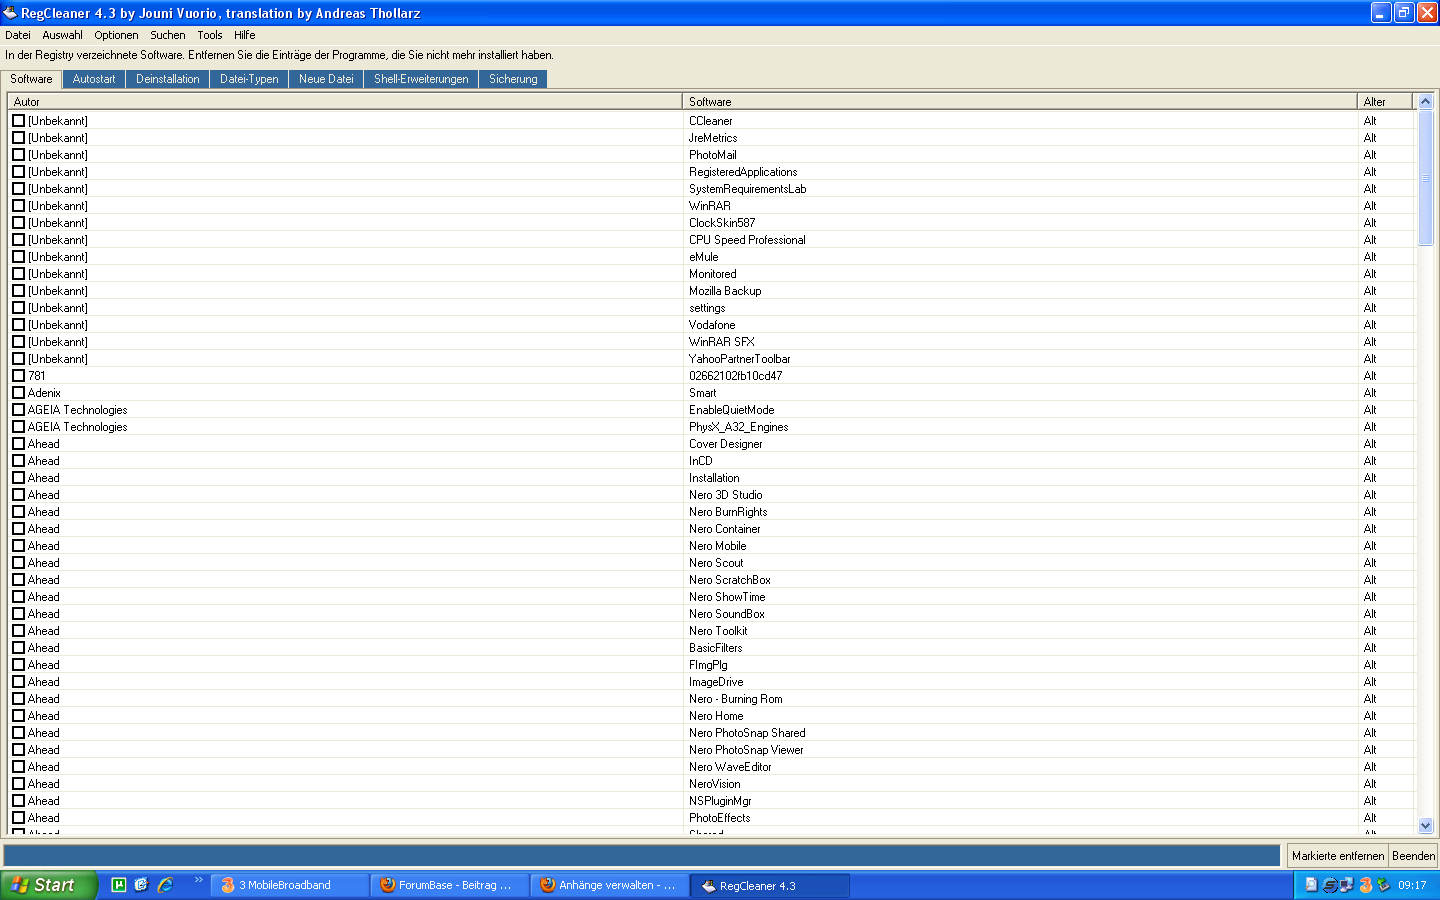Viewport: 1440px width, 900px height.
Task: Open the orange 3 tray icon
Action: [x=1365, y=885]
